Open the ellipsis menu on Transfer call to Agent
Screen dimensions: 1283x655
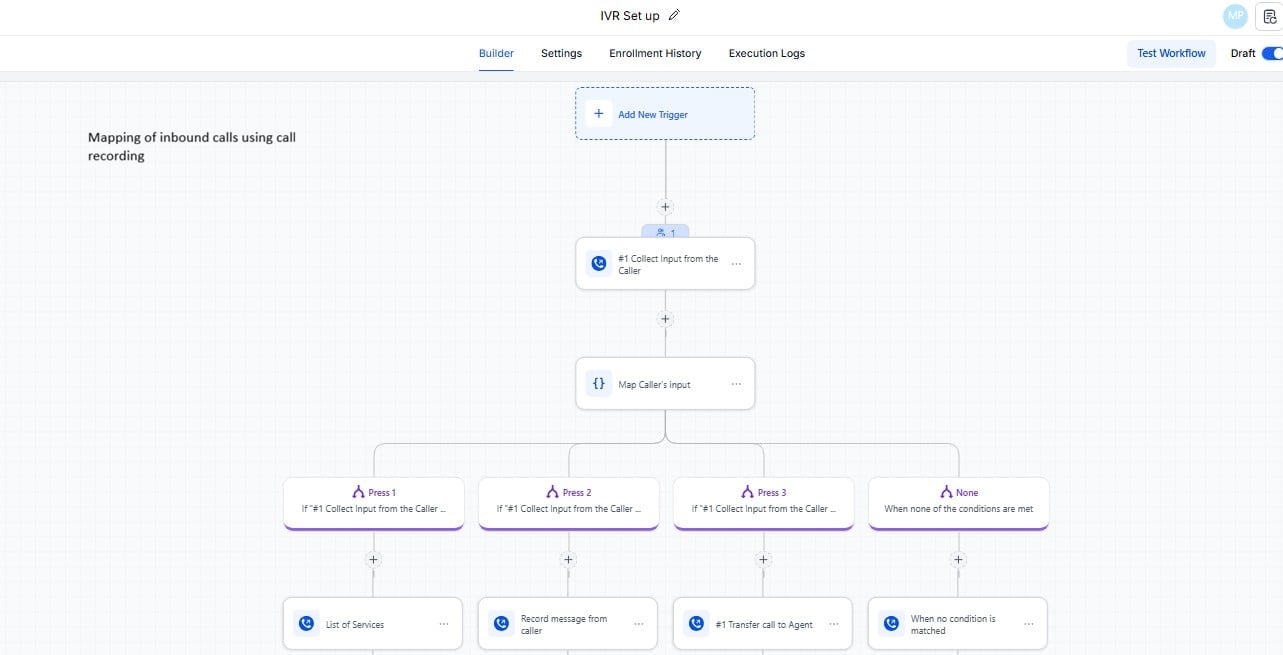832,622
